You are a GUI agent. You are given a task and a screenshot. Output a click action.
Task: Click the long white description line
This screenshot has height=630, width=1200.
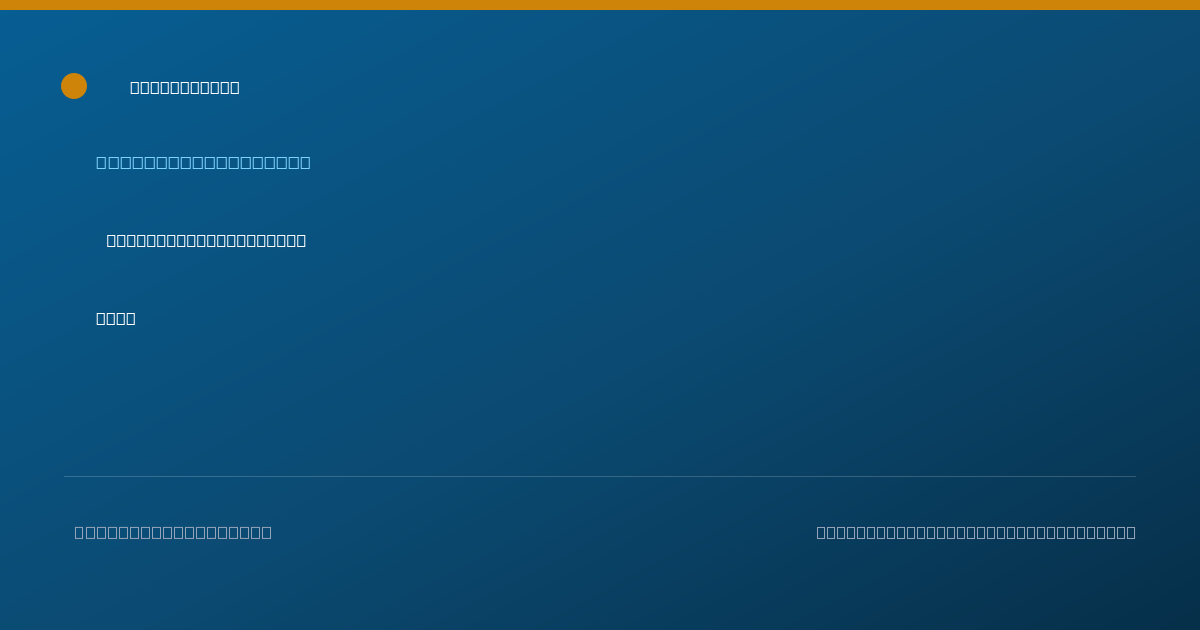pyautogui.click(x=206, y=240)
